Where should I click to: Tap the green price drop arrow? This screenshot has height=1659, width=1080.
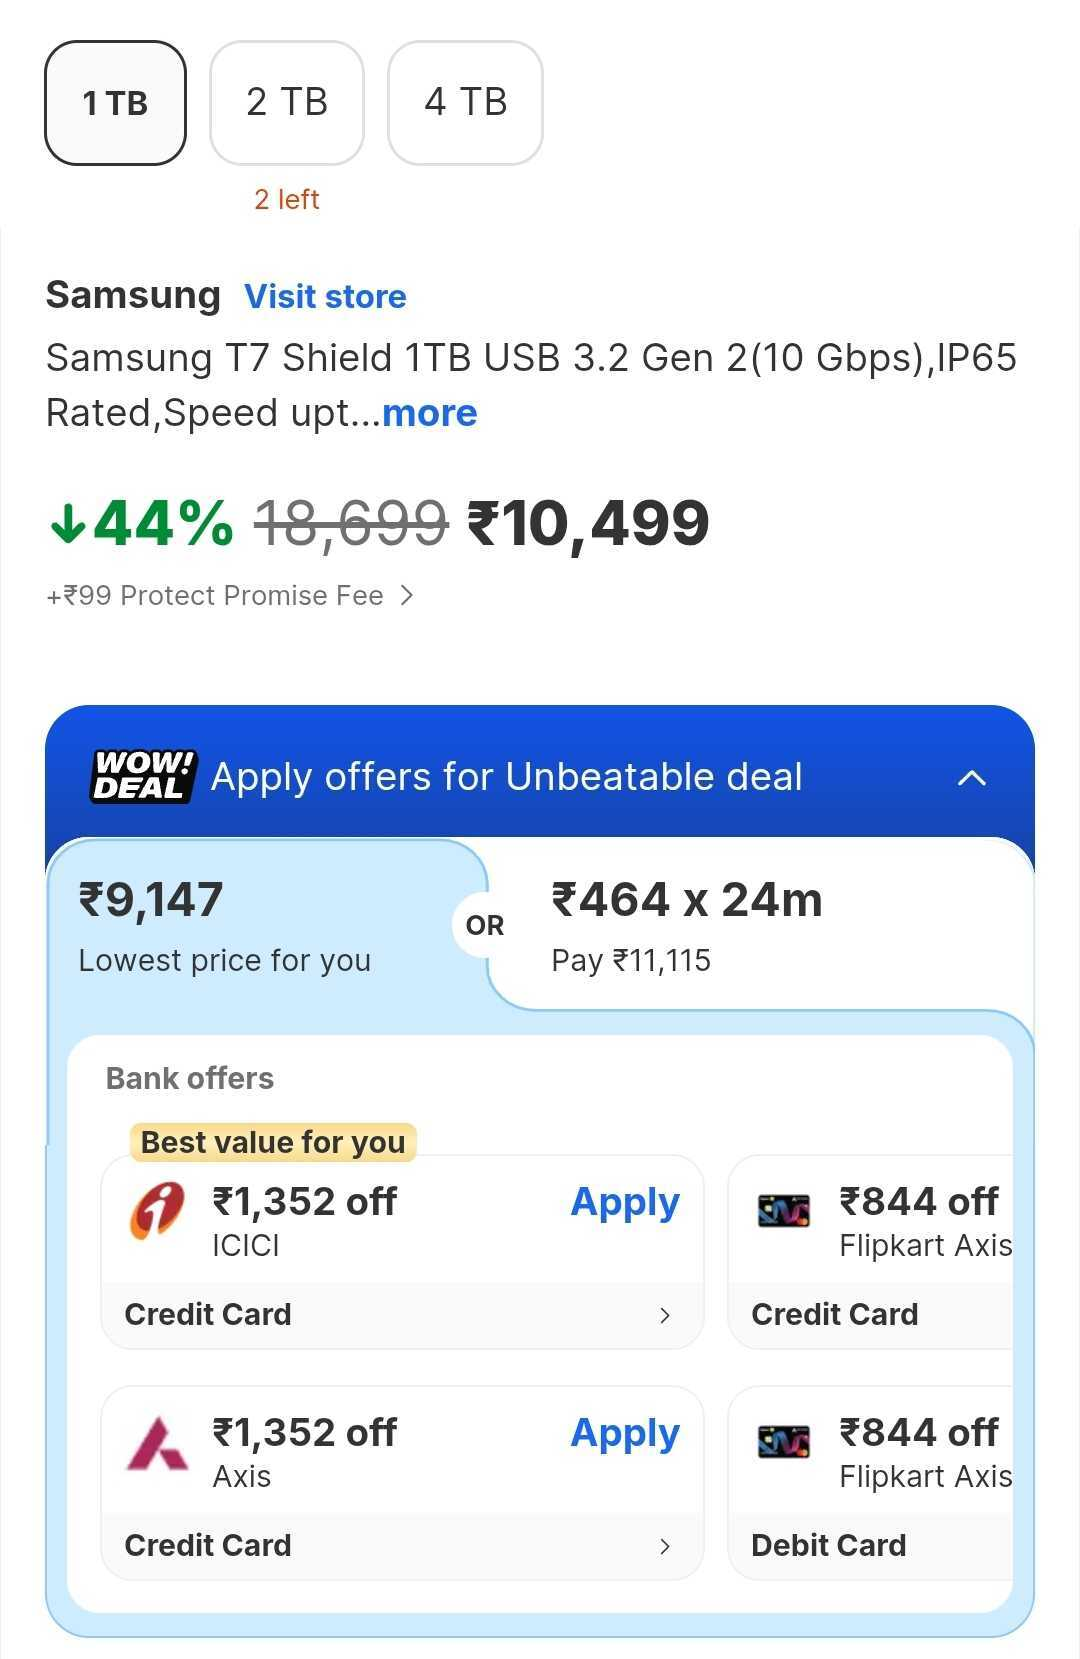tap(68, 523)
